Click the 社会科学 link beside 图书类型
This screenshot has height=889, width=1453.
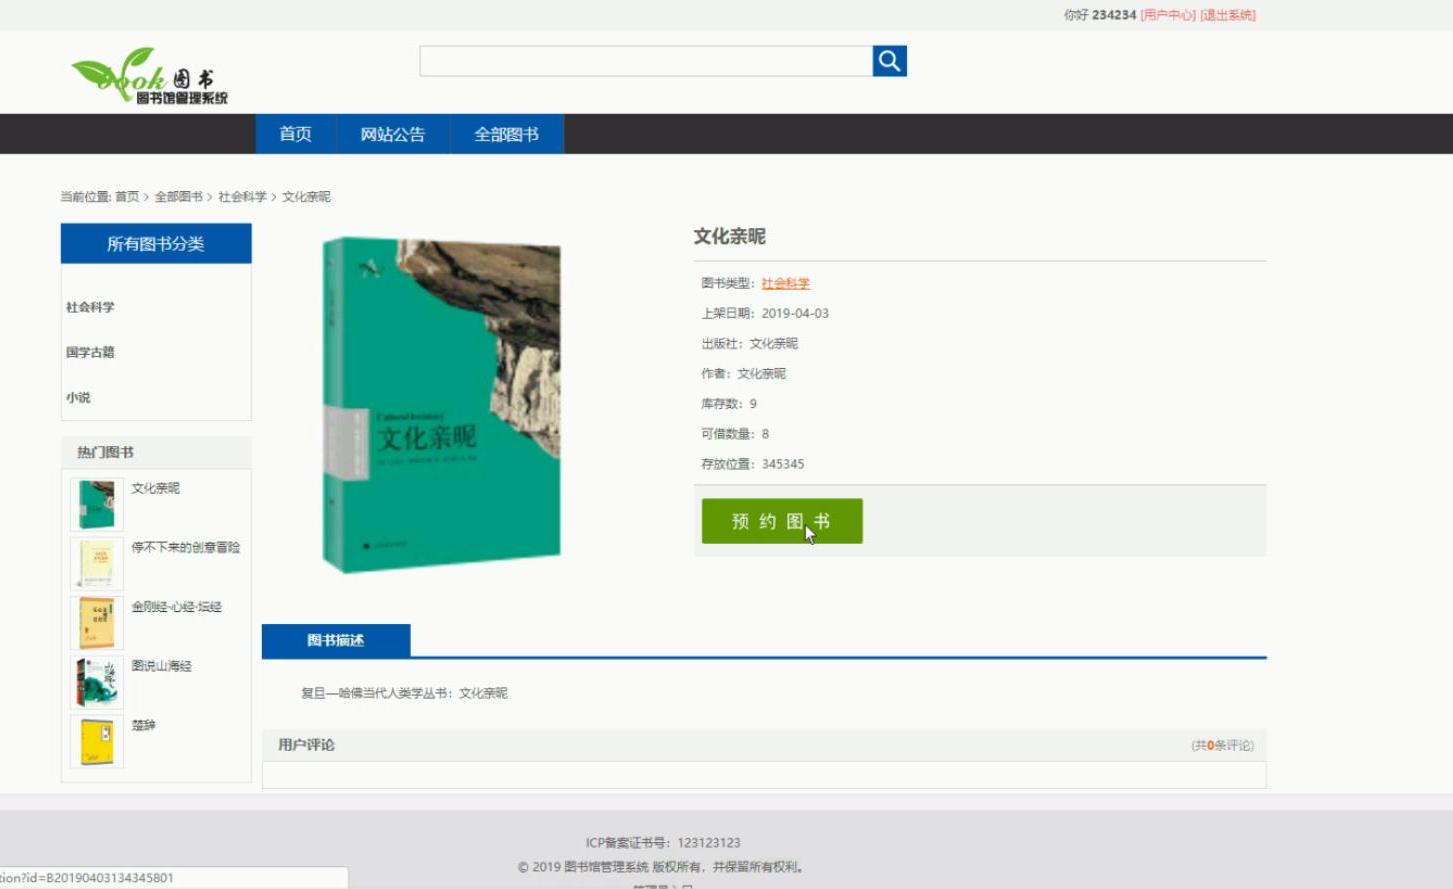[786, 283]
